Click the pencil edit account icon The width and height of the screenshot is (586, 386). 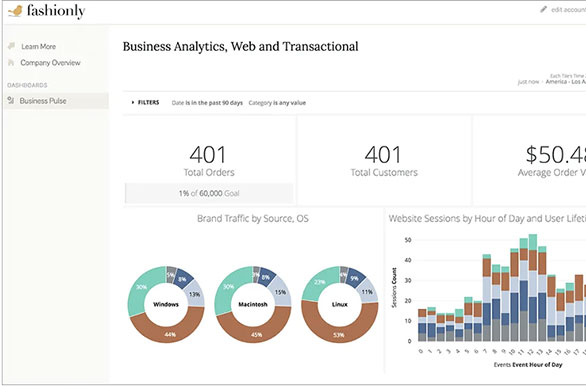[x=543, y=9]
